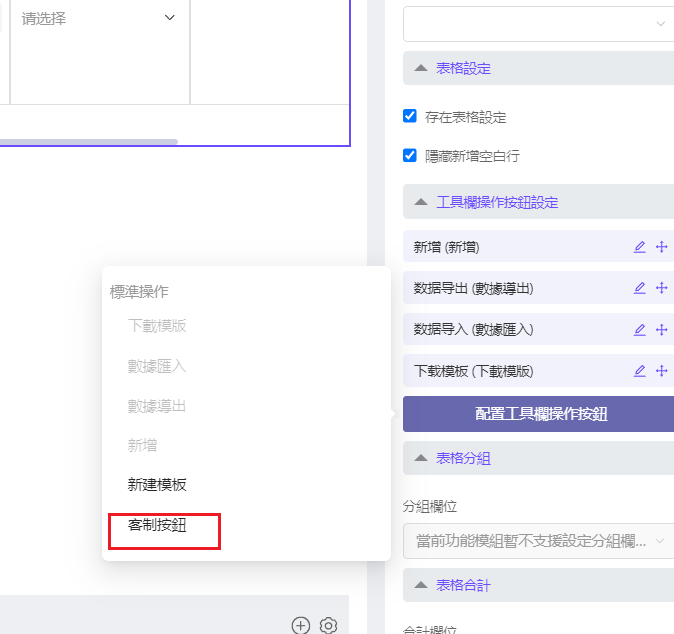The image size is (674, 634).
Task: Click the 新增 (新增) list row
Action: [x=539, y=247]
